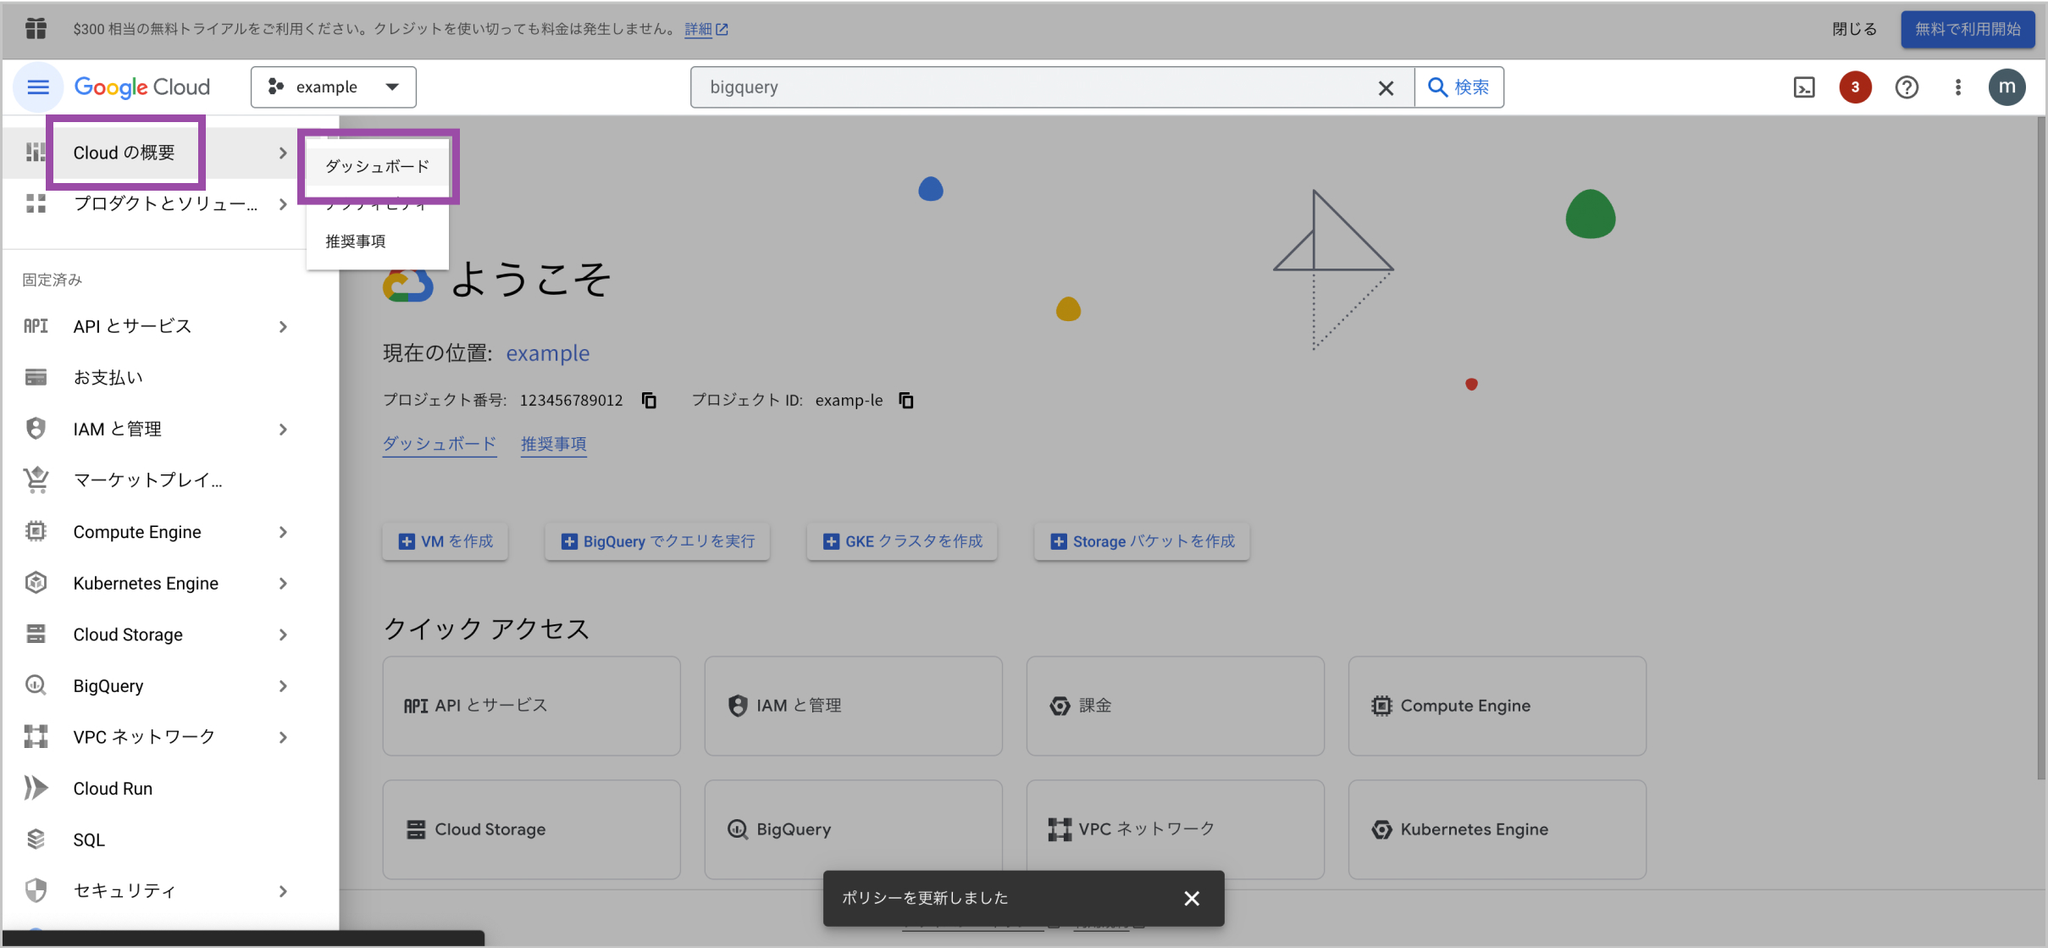The width and height of the screenshot is (2048, 948).
Task: Click the Cloud Run sidebar icon
Action: tap(36, 788)
